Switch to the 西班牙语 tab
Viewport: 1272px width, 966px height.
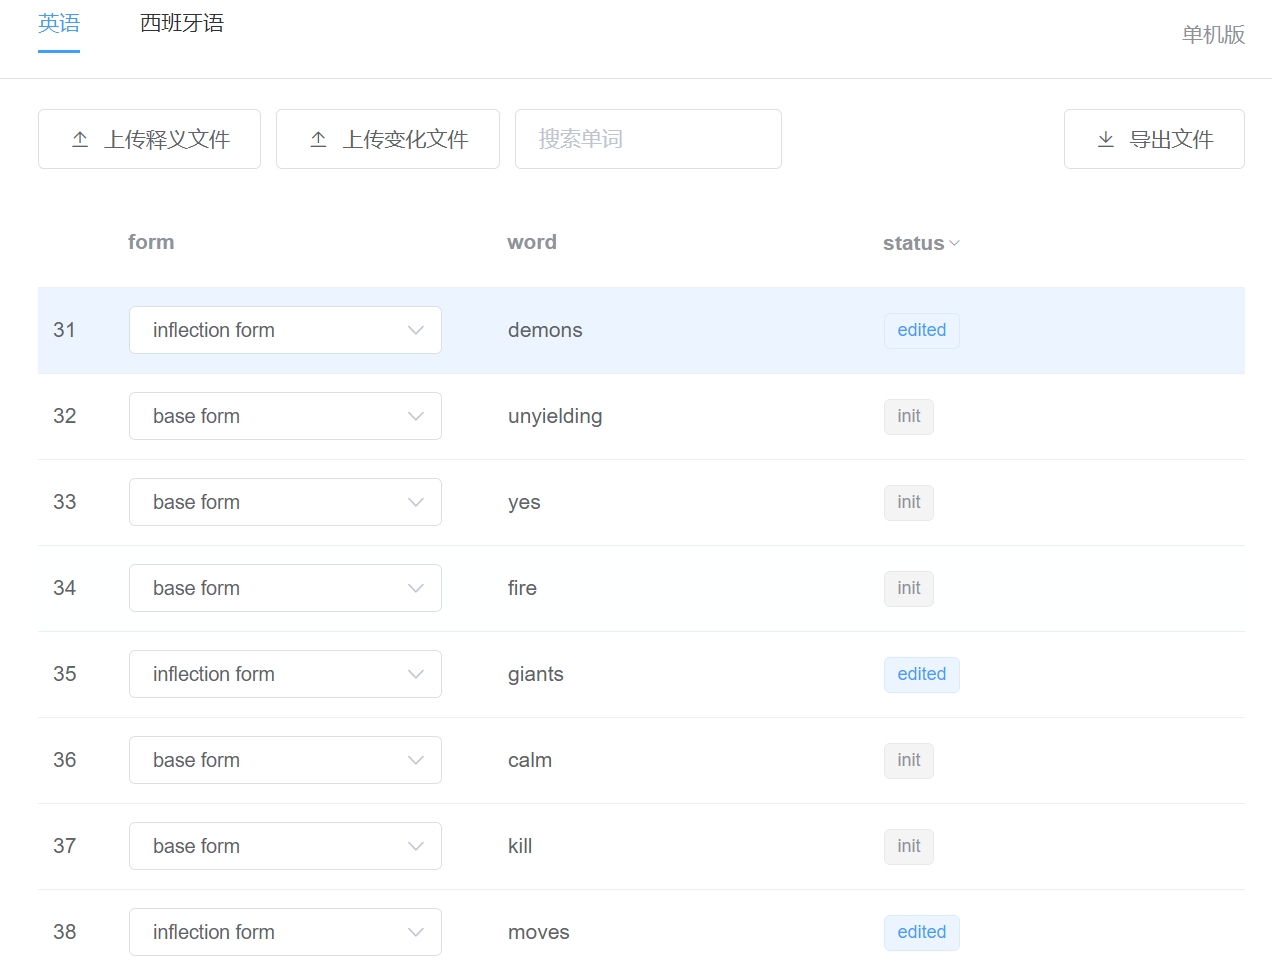[x=182, y=23]
